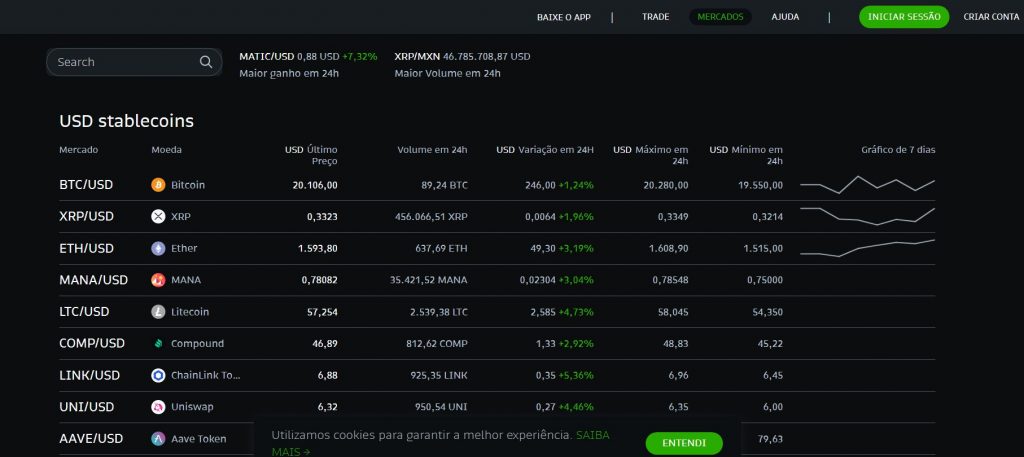The width and height of the screenshot is (1024, 457).
Task: Click the search magnifier icon
Action: [206, 62]
